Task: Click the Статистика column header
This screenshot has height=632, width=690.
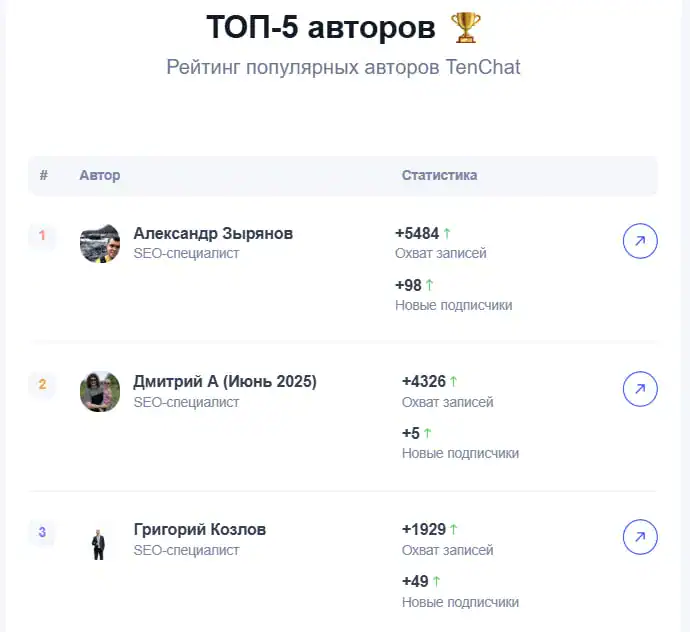Action: (439, 175)
